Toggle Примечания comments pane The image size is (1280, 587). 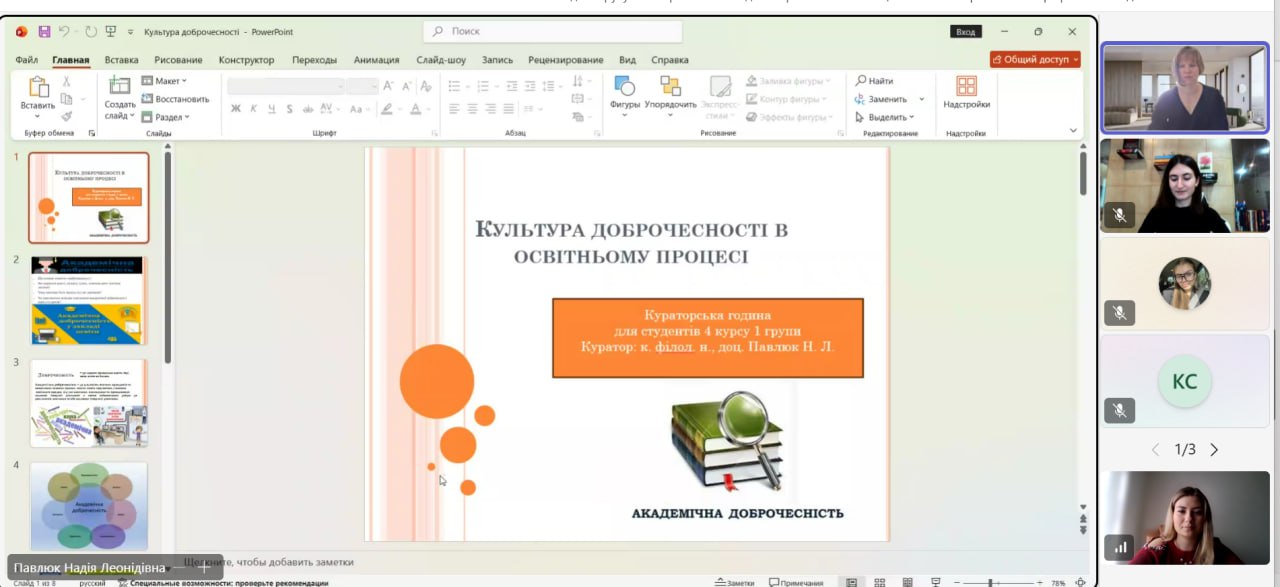(796, 582)
